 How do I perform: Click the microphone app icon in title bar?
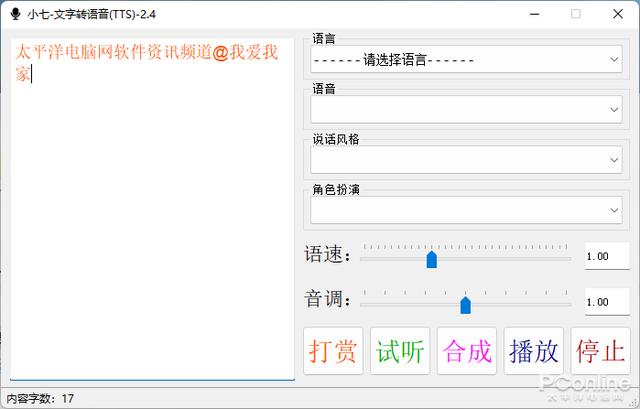[x=14, y=14]
